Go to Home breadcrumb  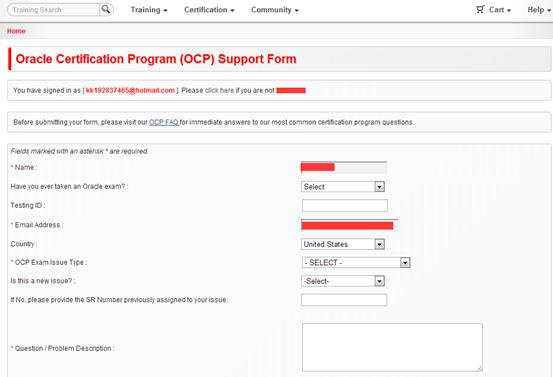(16, 31)
